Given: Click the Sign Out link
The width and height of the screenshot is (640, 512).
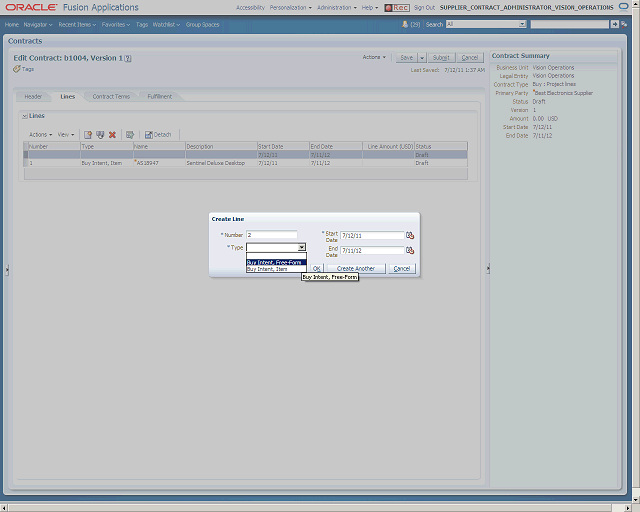Looking at the screenshot, I should (424, 7).
